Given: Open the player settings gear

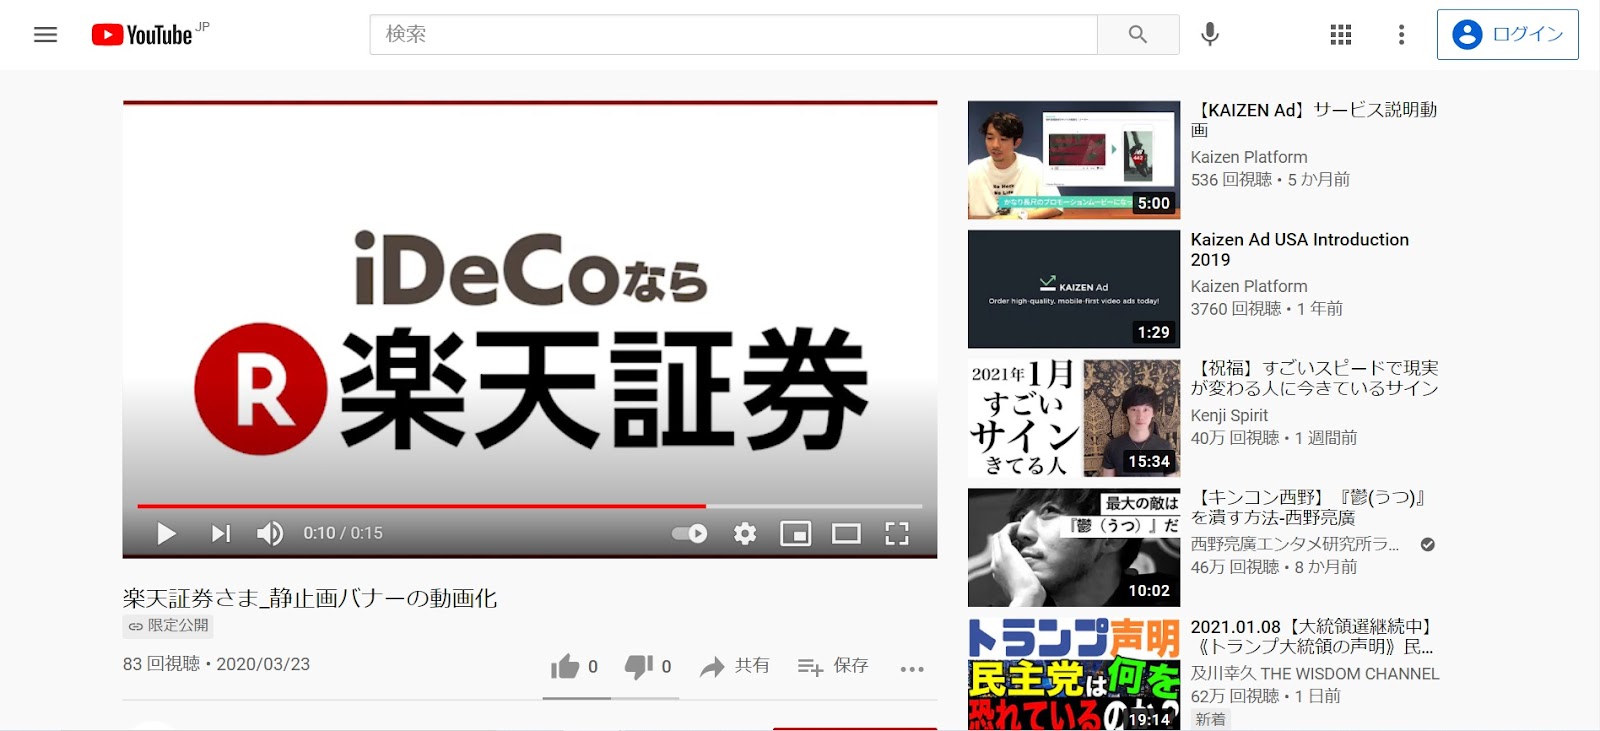Looking at the screenshot, I should (x=745, y=533).
